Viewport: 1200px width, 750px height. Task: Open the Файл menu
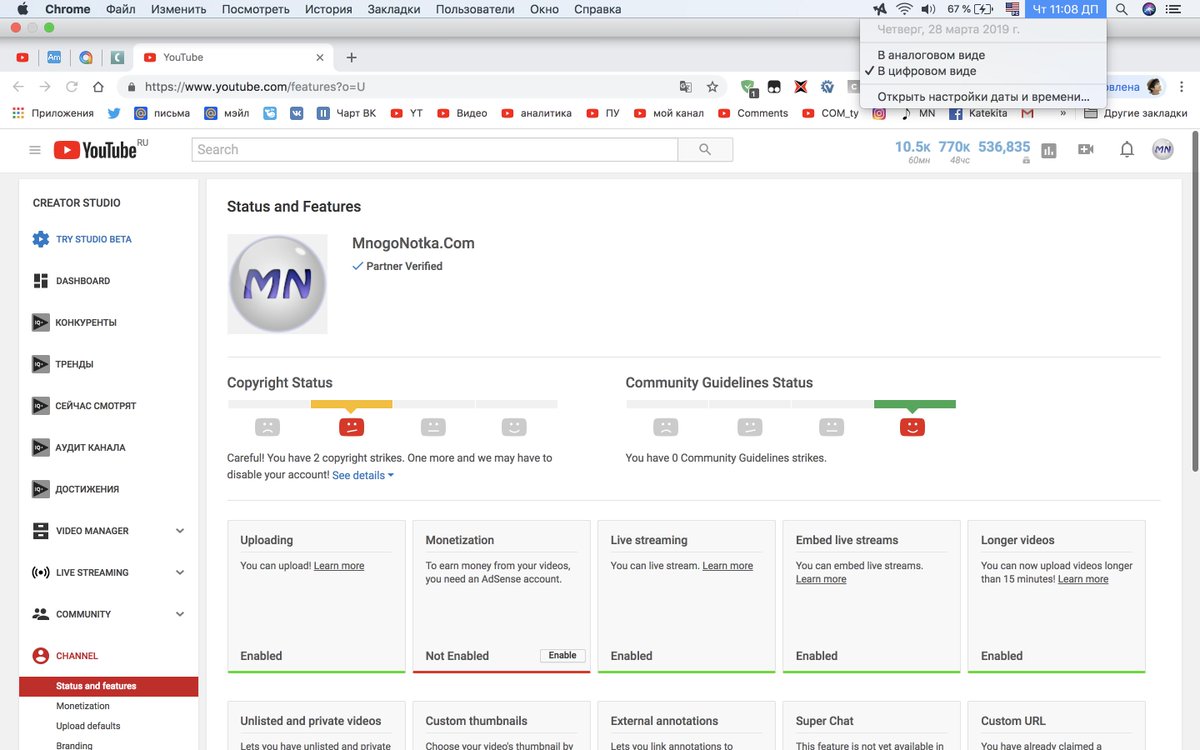(x=120, y=9)
